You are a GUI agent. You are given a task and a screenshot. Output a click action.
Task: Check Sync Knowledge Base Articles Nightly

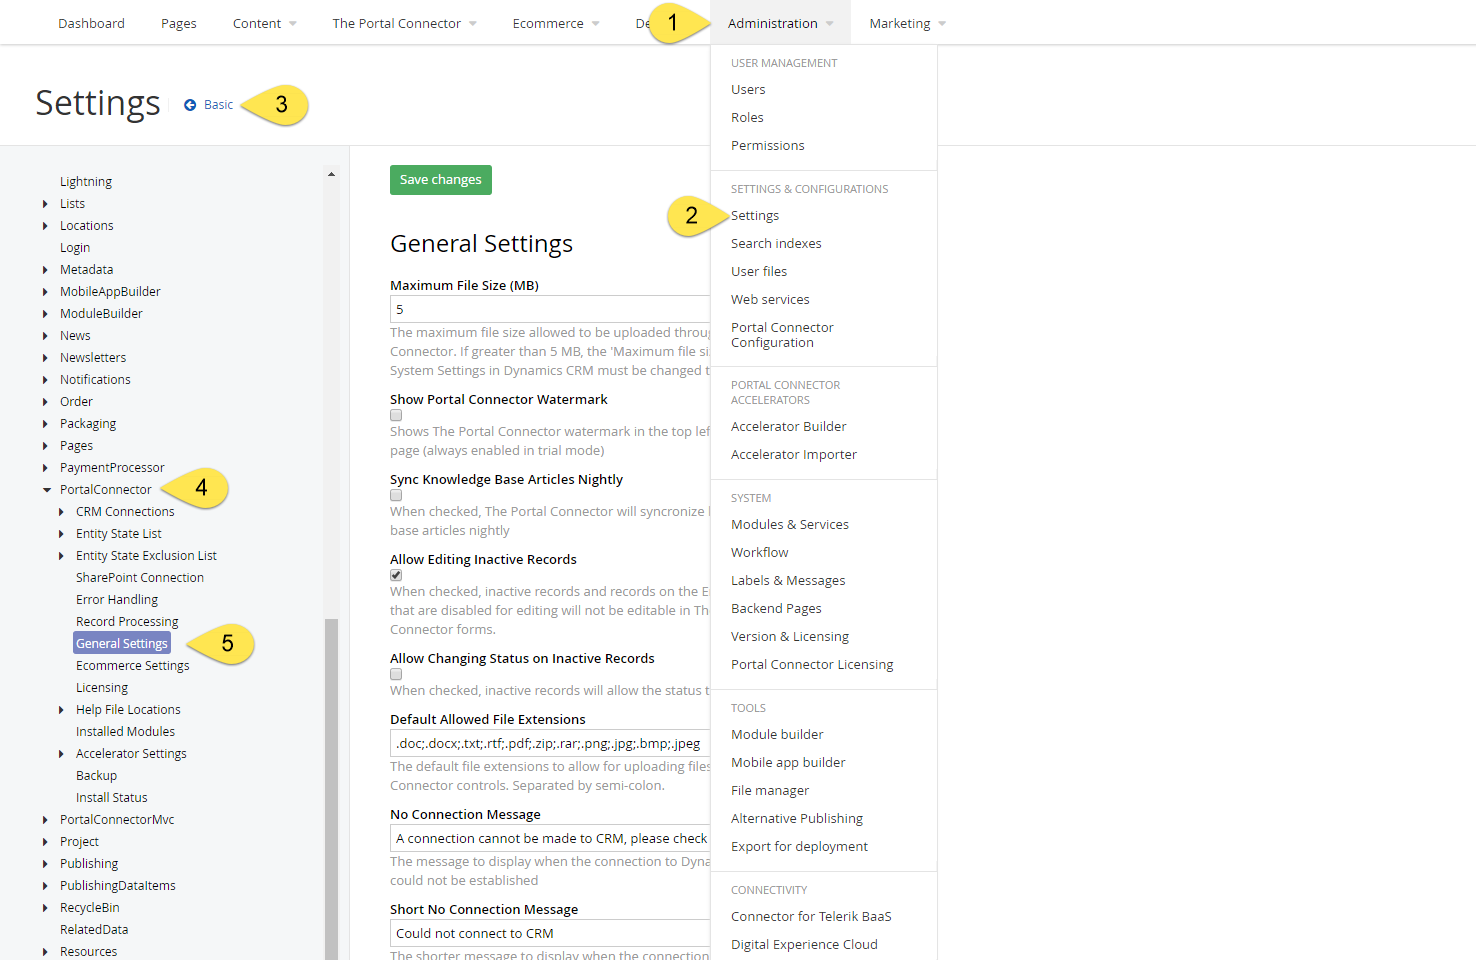coord(396,495)
